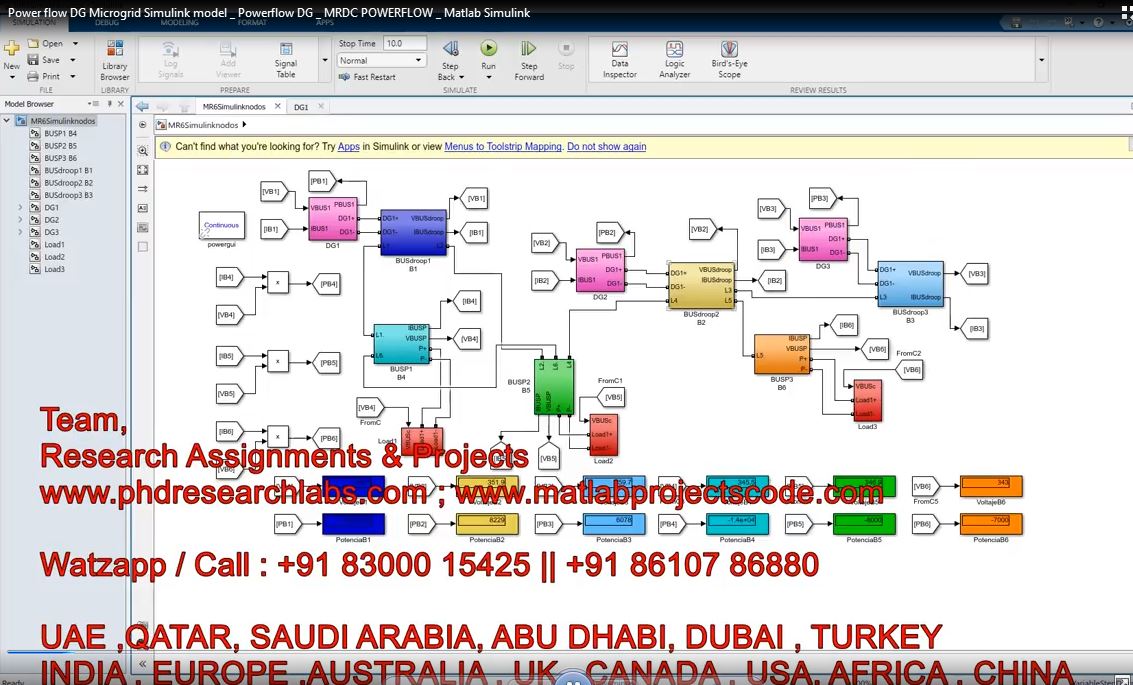The height and width of the screenshot is (685, 1133).
Task: Toggle the explorer bar icon in canvas palette
Action: point(142,125)
